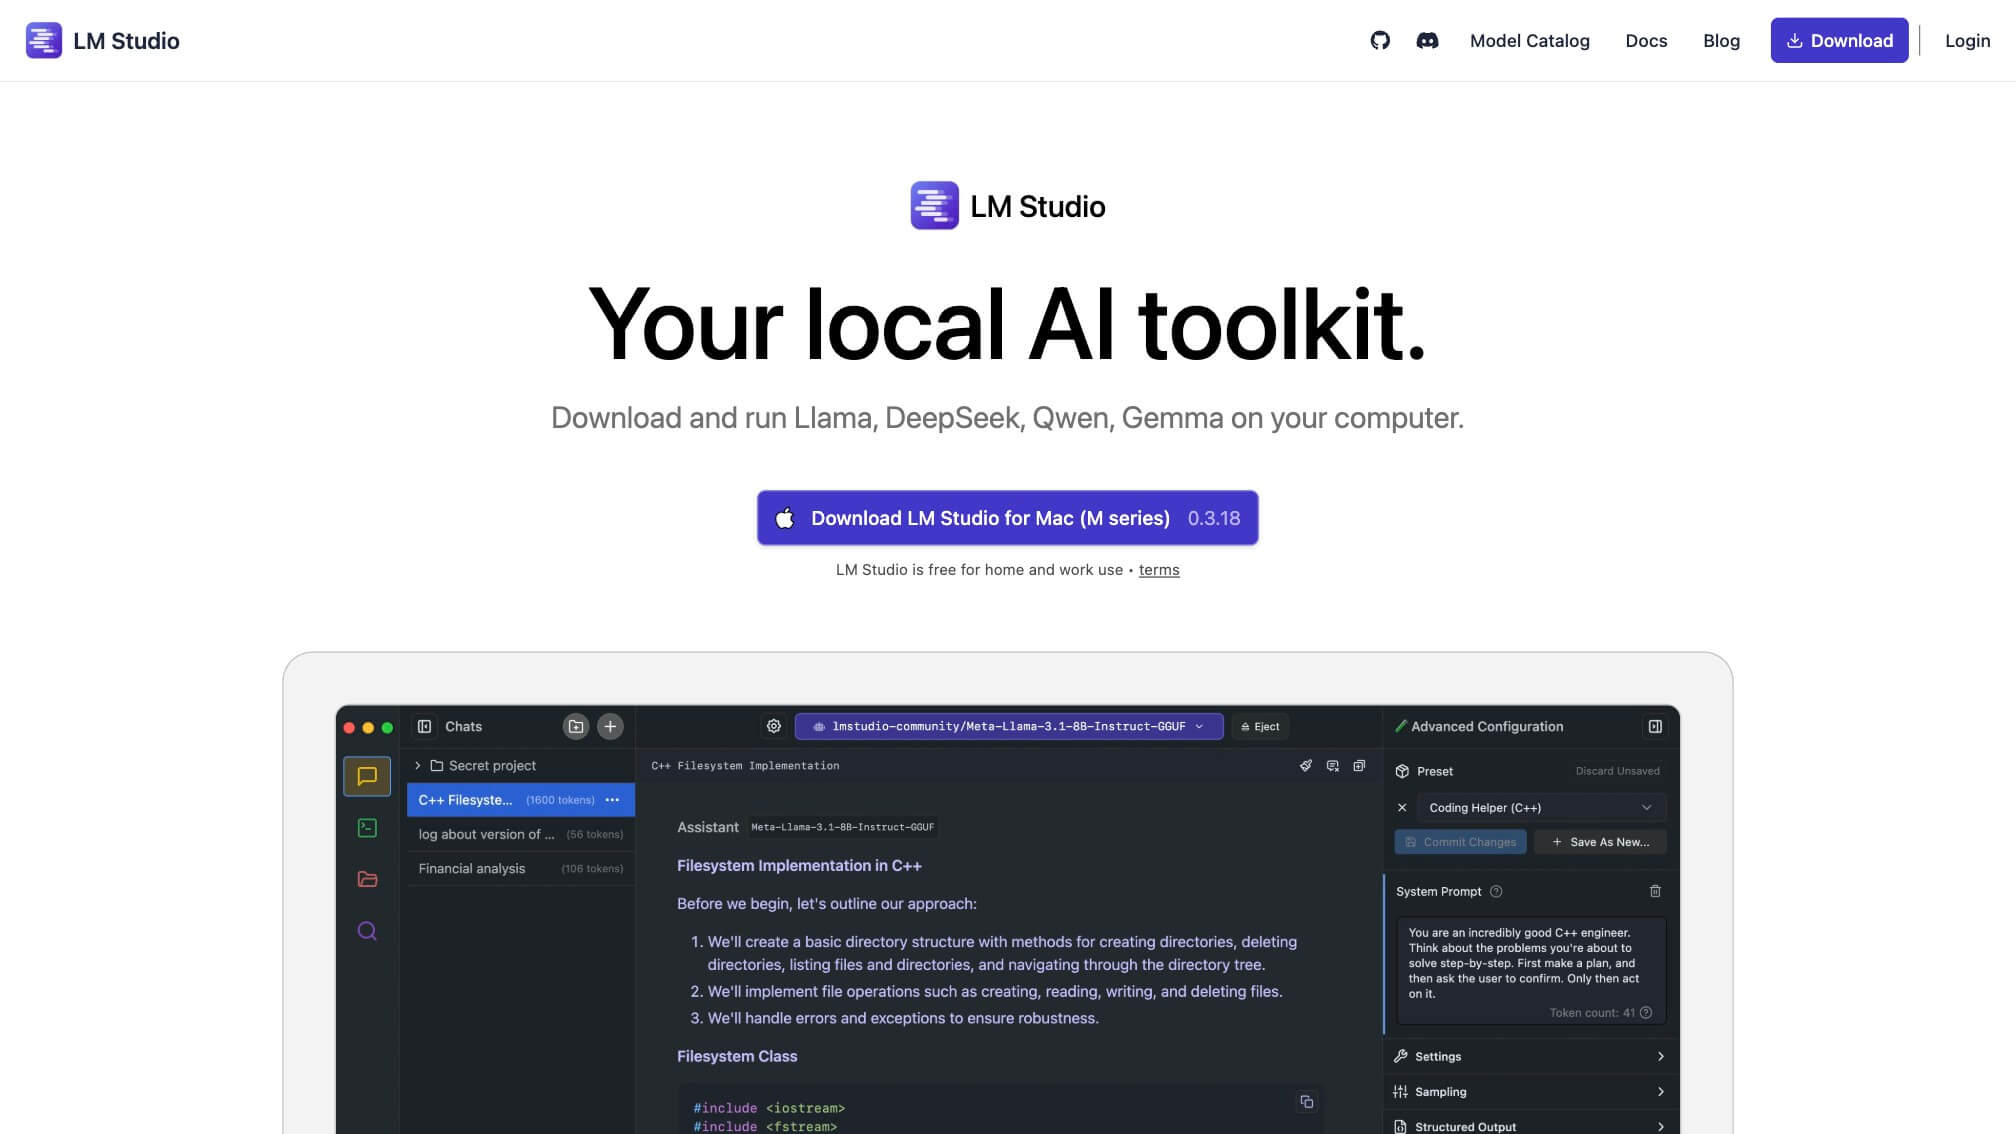Image resolution: width=2016 pixels, height=1134 pixels.
Task: Go to the Docs page
Action: point(1646,41)
